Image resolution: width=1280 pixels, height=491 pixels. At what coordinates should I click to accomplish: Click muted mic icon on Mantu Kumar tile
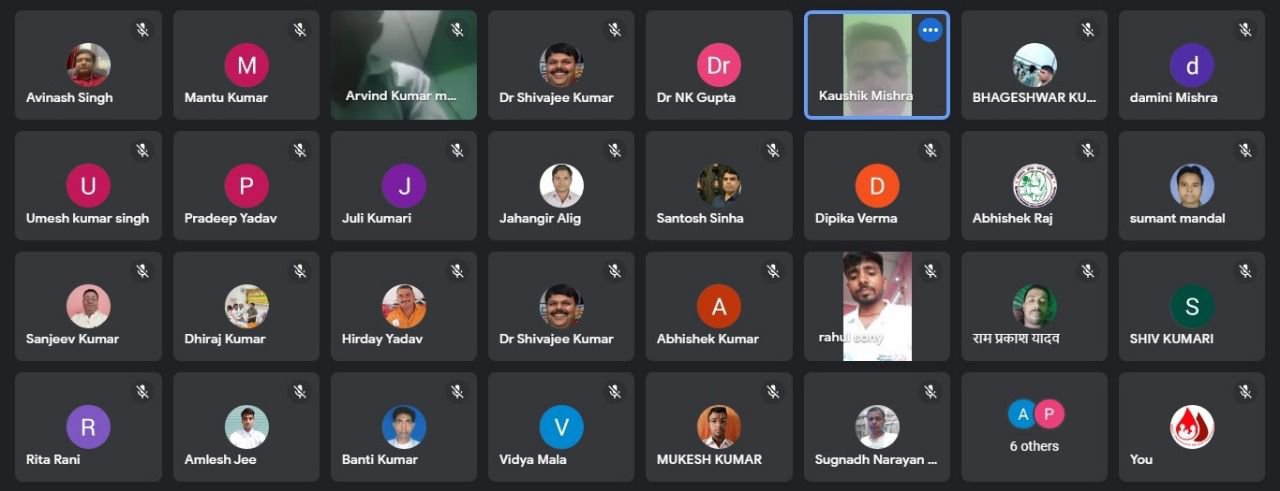tap(300, 30)
